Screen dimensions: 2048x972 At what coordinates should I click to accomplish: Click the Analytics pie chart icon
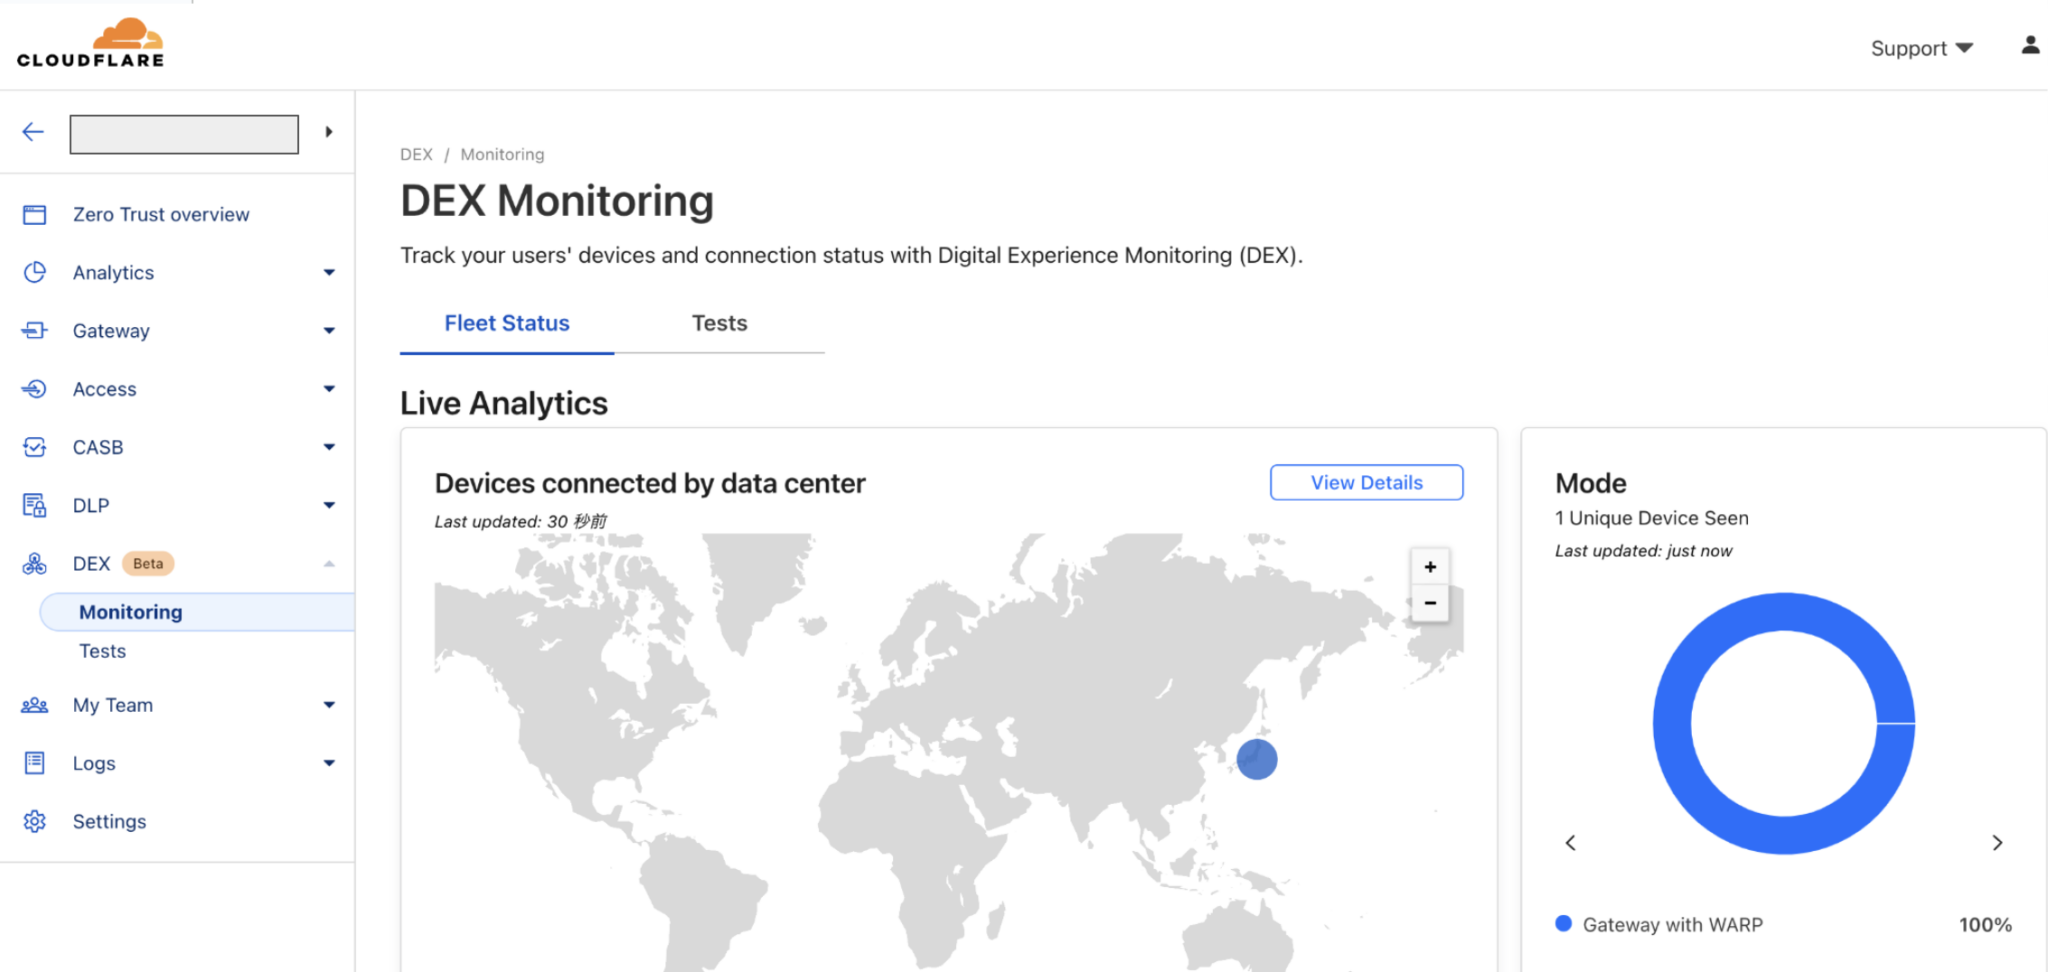[x=35, y=272]
